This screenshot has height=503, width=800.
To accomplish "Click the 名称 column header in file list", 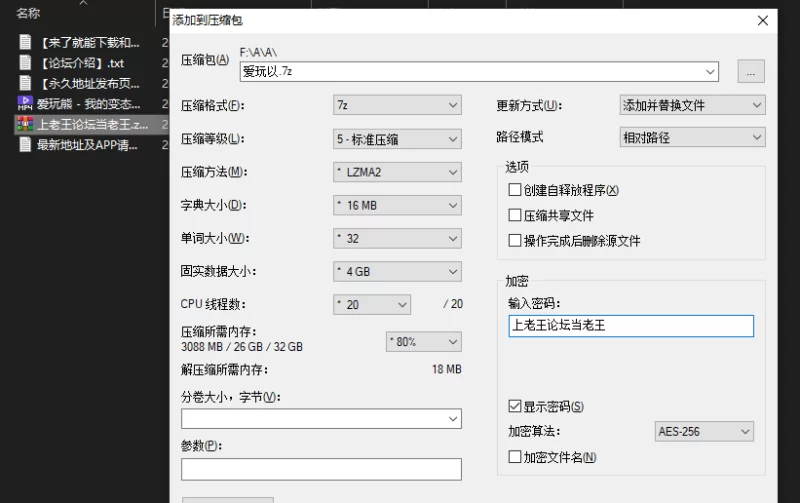I will (x=29, y=13).
